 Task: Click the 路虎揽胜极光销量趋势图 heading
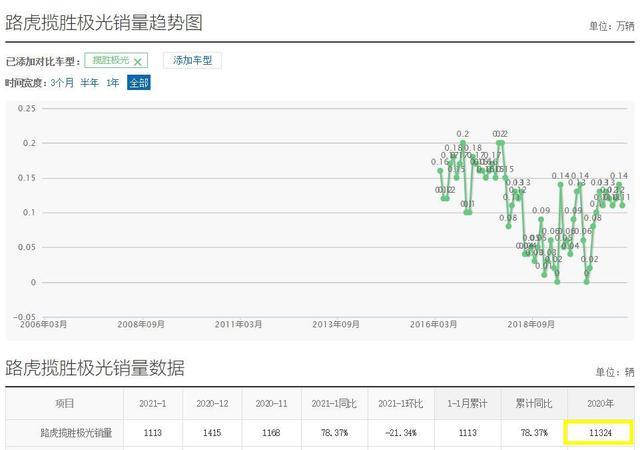pyautogui.click(x=104, y=22)
